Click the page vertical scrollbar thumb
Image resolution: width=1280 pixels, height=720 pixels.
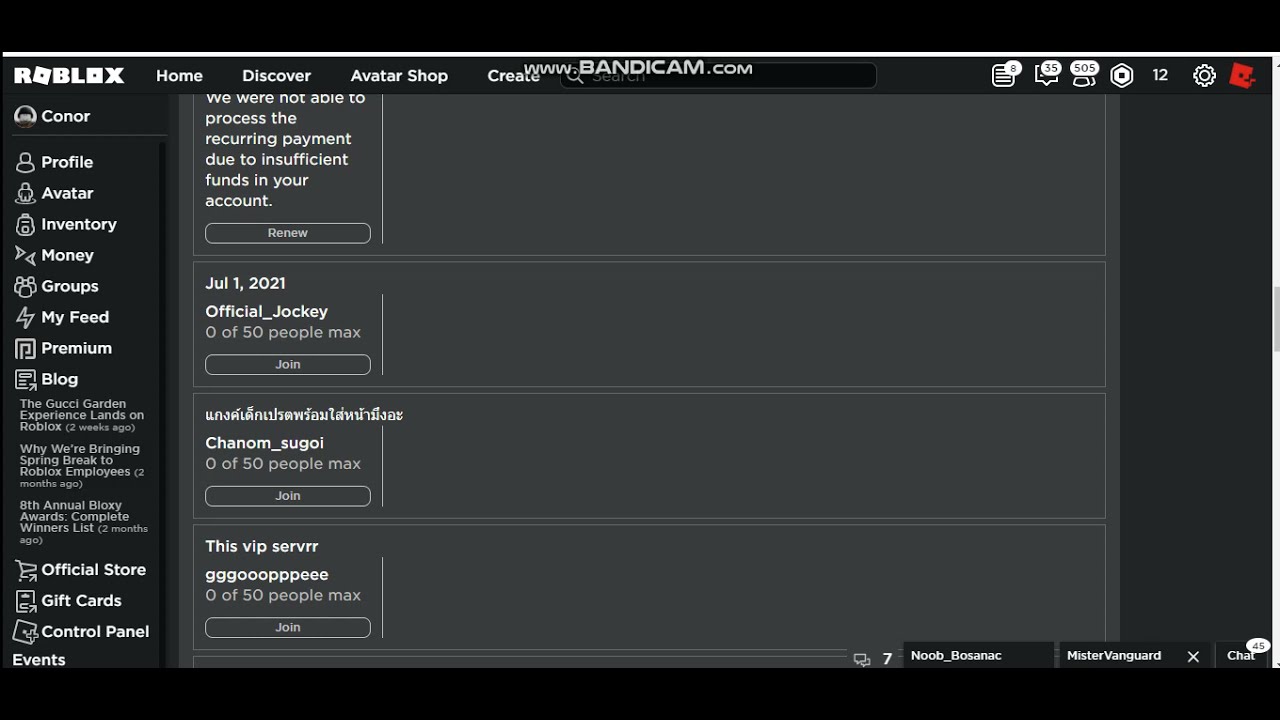(1276, 319)
